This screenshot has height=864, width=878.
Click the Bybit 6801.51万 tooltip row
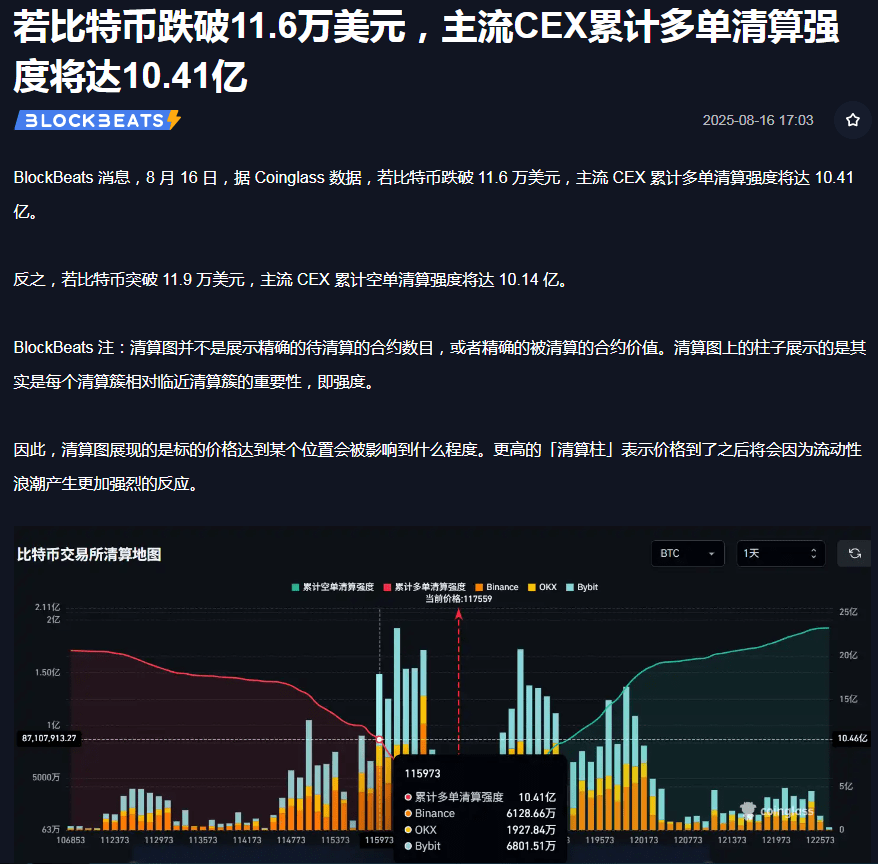[480, 846]
